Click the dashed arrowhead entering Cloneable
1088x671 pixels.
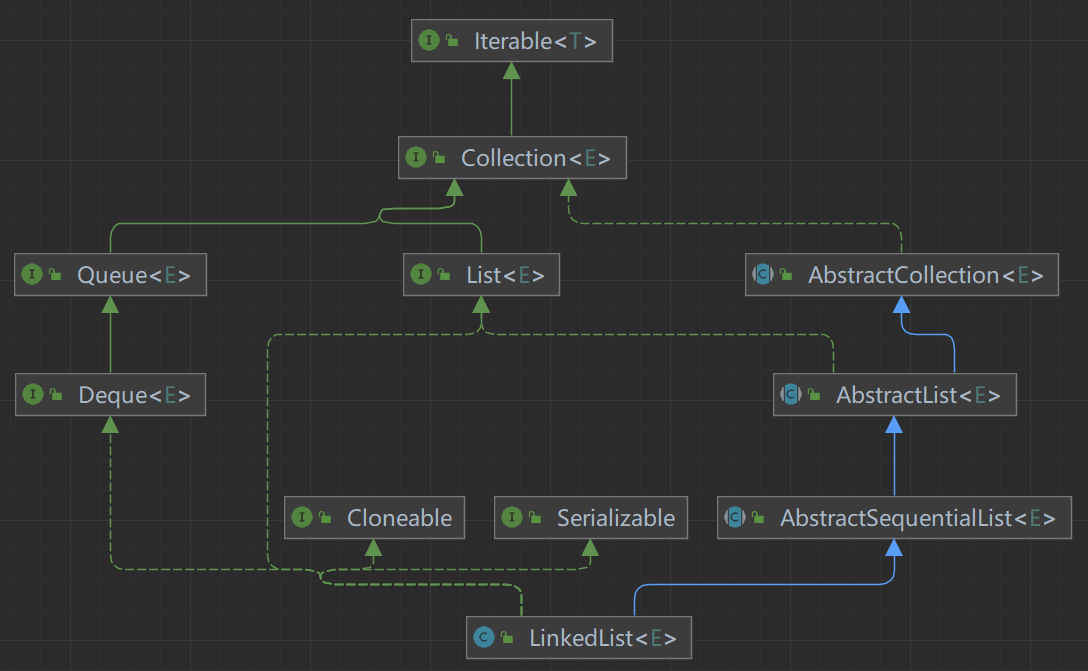pyautogui.click(x=373, y=547)
